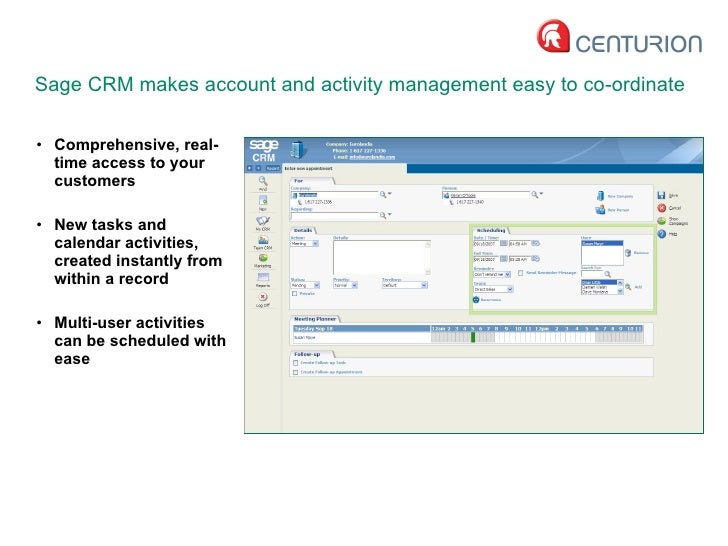The image size is (728, 546).
Task: Click the red Cancel icon
Action: pyautogui.click(x=662, y=208)
